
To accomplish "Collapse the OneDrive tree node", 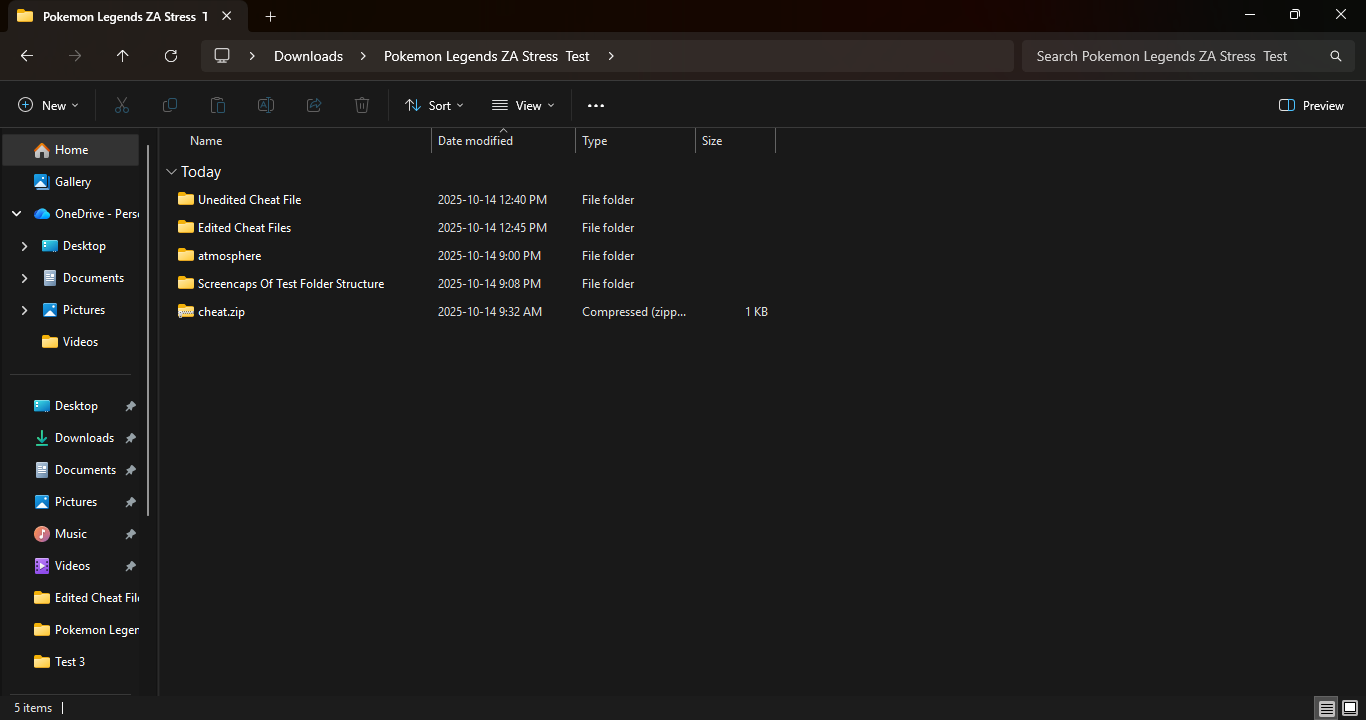I will 16,213.
